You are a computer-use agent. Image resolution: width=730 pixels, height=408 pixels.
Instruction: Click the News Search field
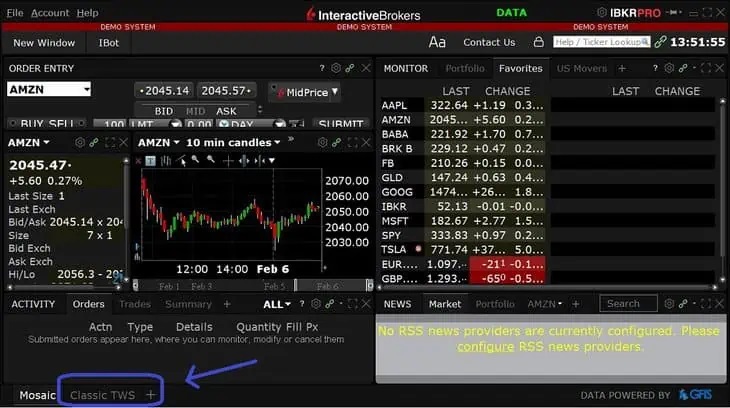(x=628, y=304)
